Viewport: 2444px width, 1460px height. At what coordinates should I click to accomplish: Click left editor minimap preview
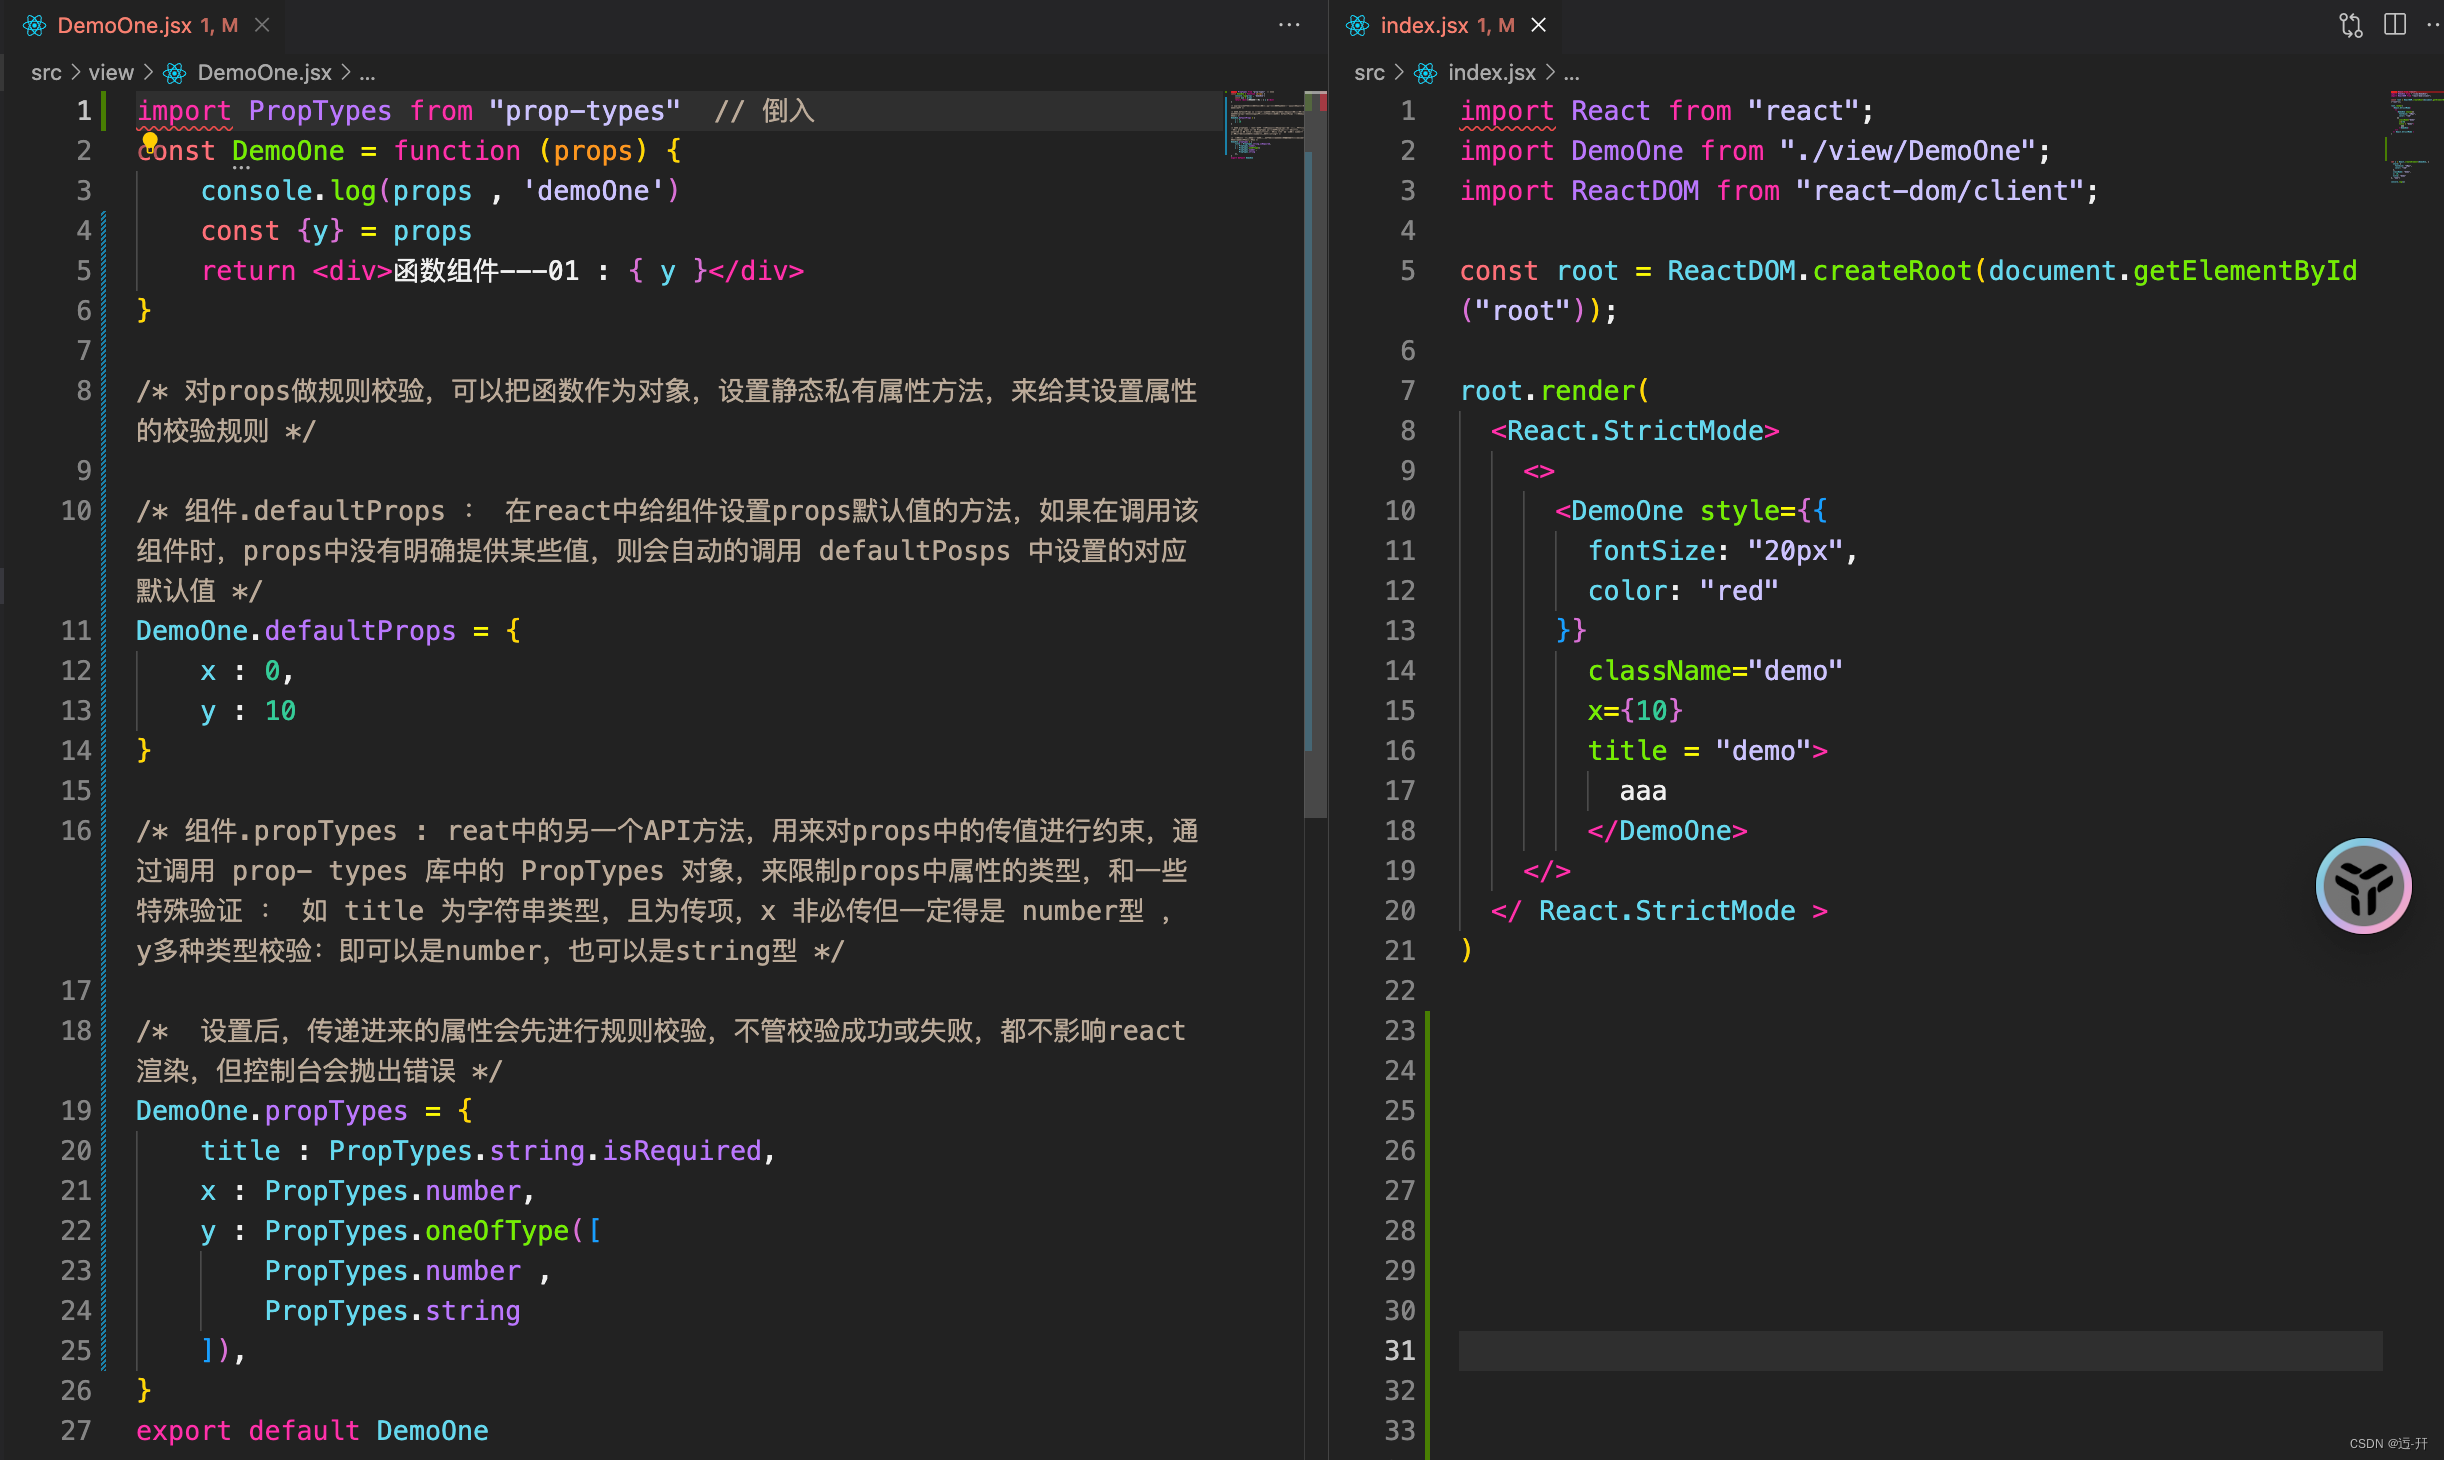point(1264,124)
